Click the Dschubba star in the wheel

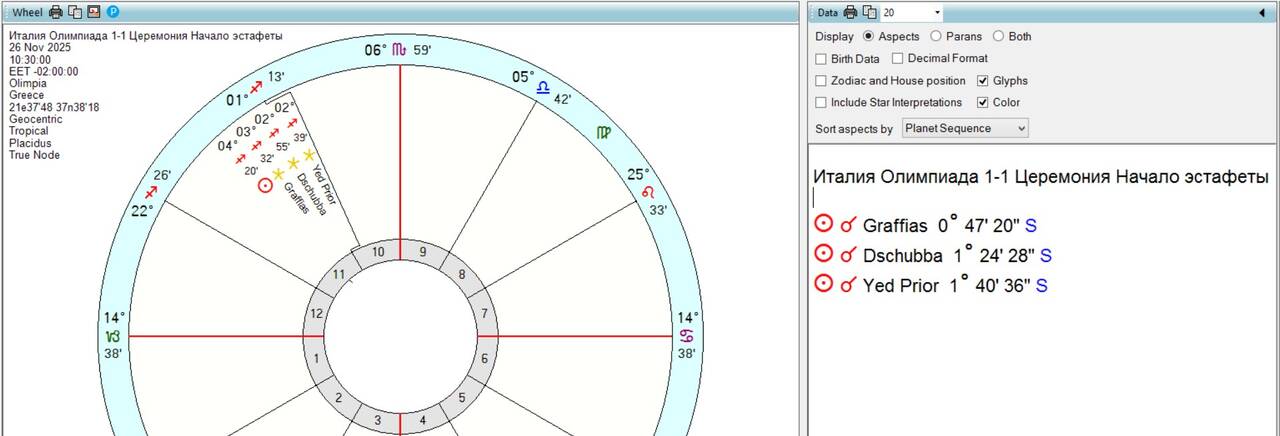[293, 163]
